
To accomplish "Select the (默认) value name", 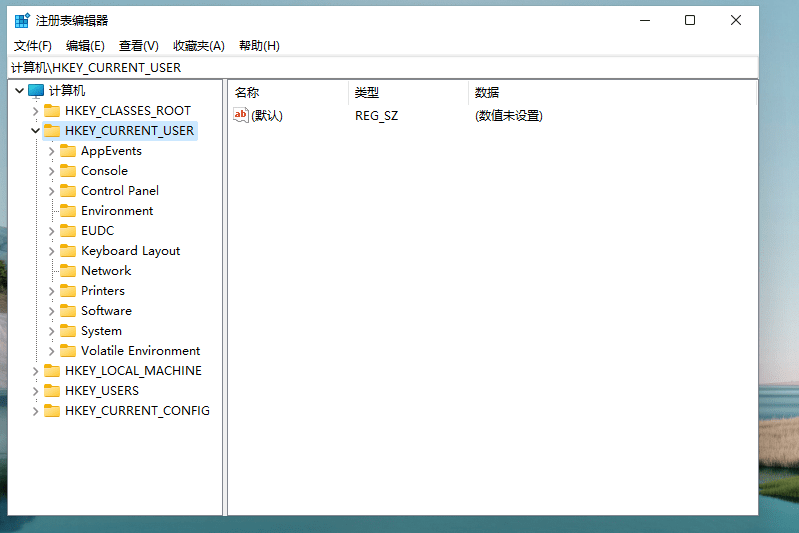I will pos(267,116).
